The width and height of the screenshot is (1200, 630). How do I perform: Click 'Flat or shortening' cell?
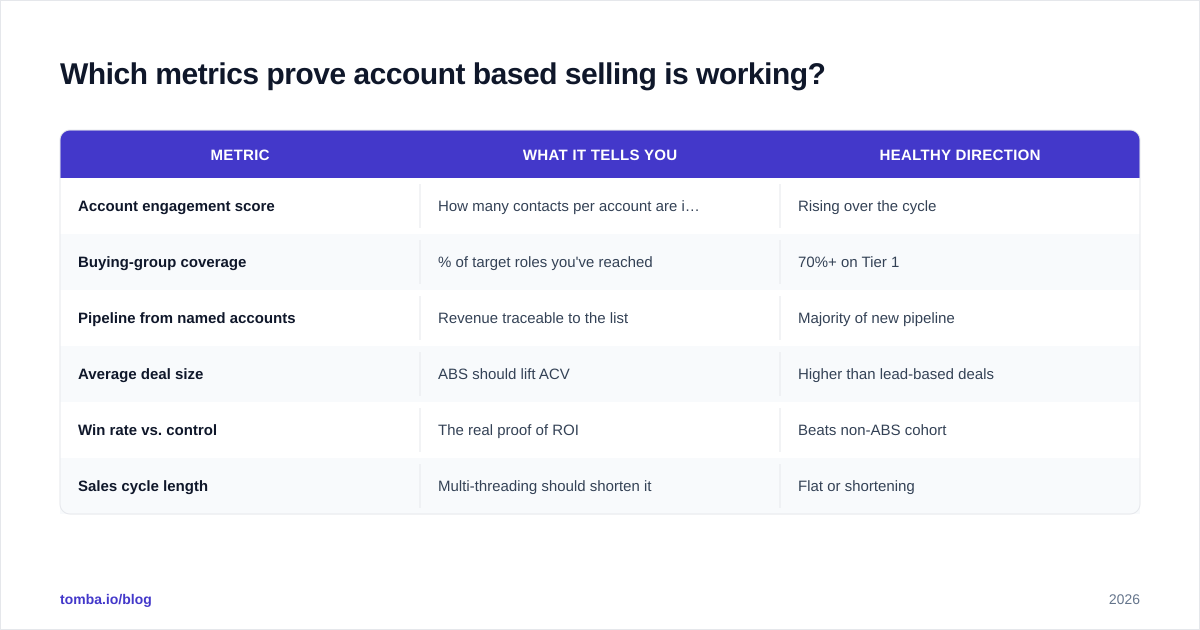[960, 486]
